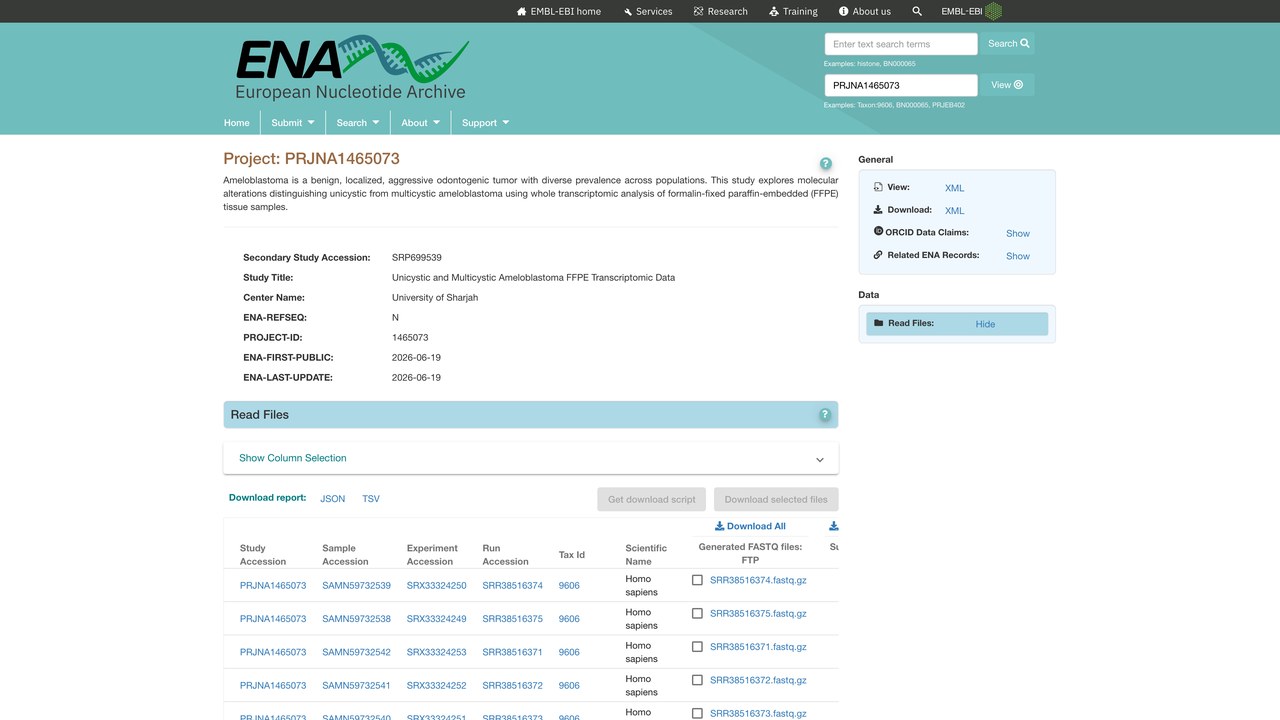1280x720 pixels.
Task: Open About us in the top bar
Action: (x=865, y=12)
